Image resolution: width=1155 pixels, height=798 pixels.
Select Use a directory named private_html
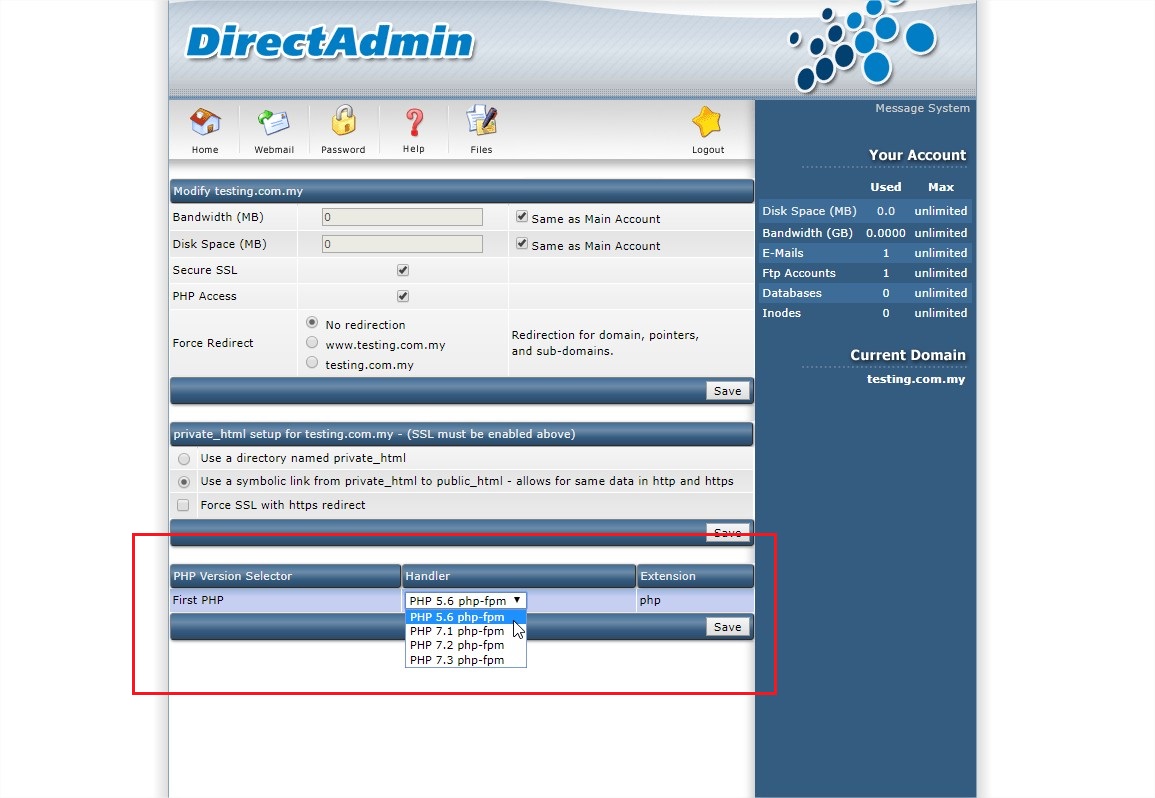(184, 459)
